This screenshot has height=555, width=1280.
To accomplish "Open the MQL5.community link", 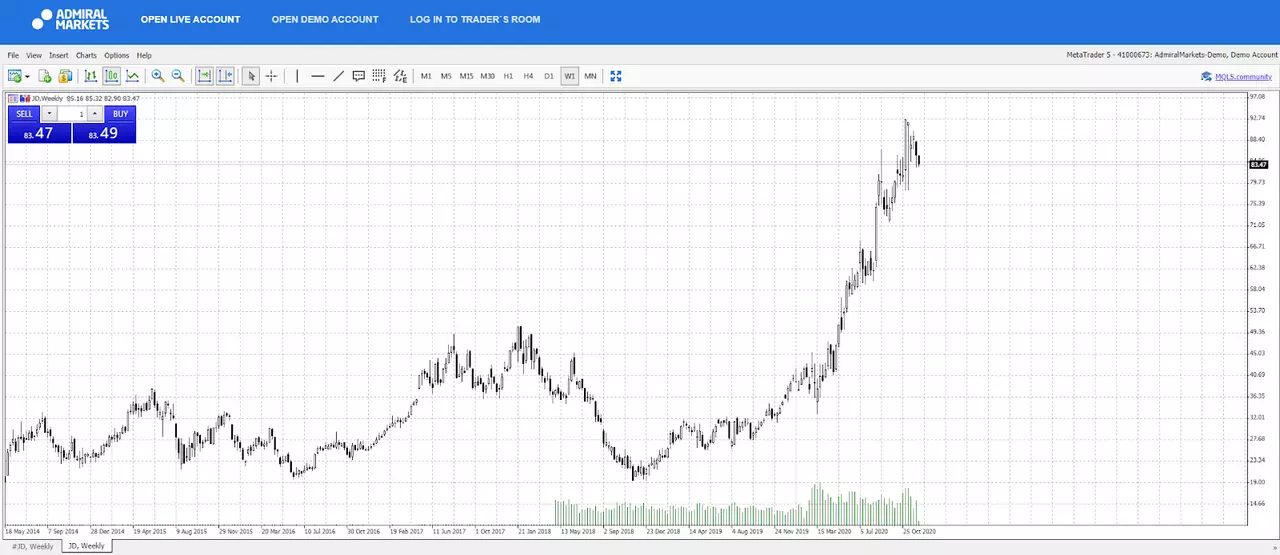I will [x=1243, y=77].
